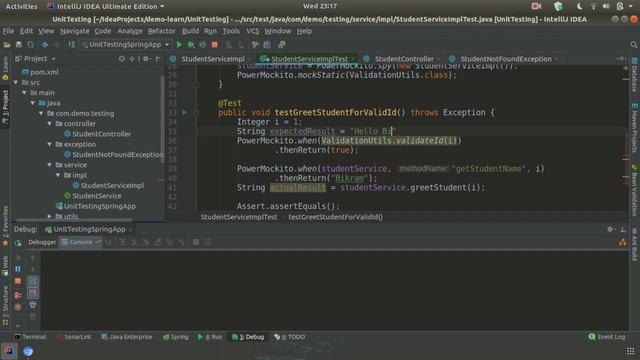Open the 4: Run tool window

click(210, 337)
